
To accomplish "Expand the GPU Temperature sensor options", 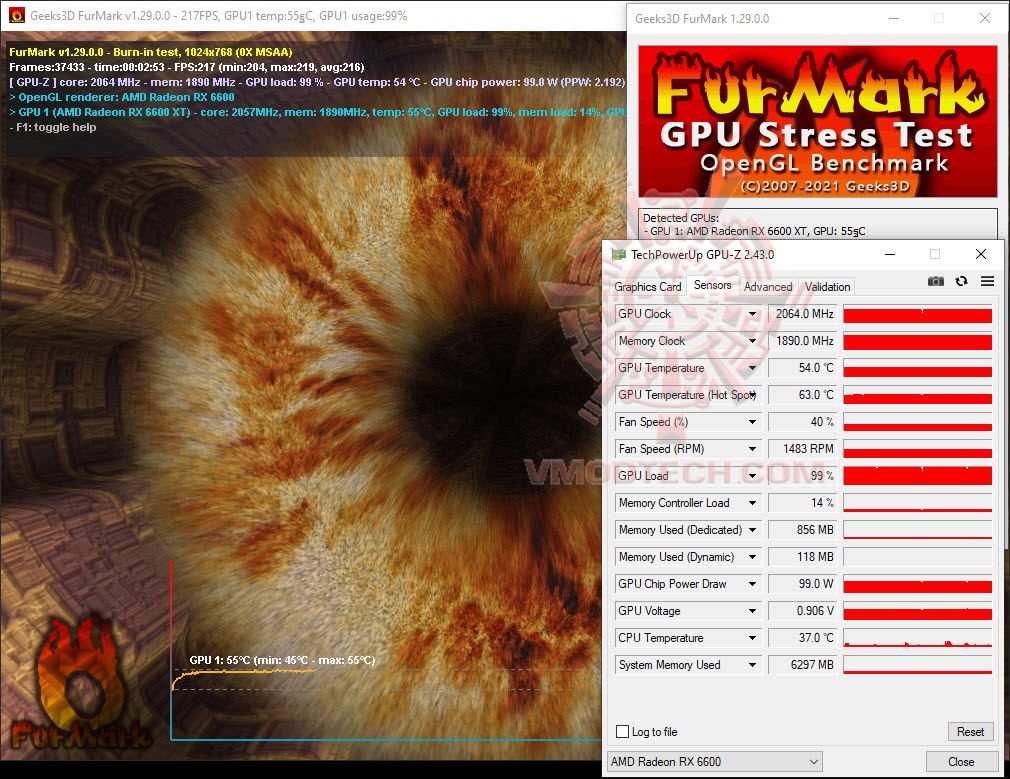I will (754, 367).
